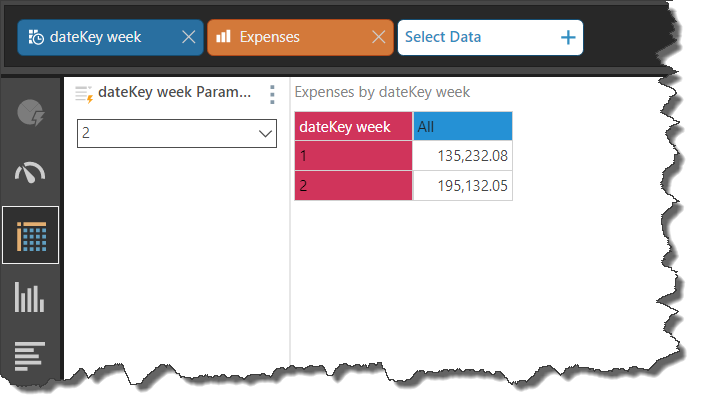Switch to the column chart visualization
This screenshot has width=703, height=407.
pyautogui.click(x=31, y=297)
